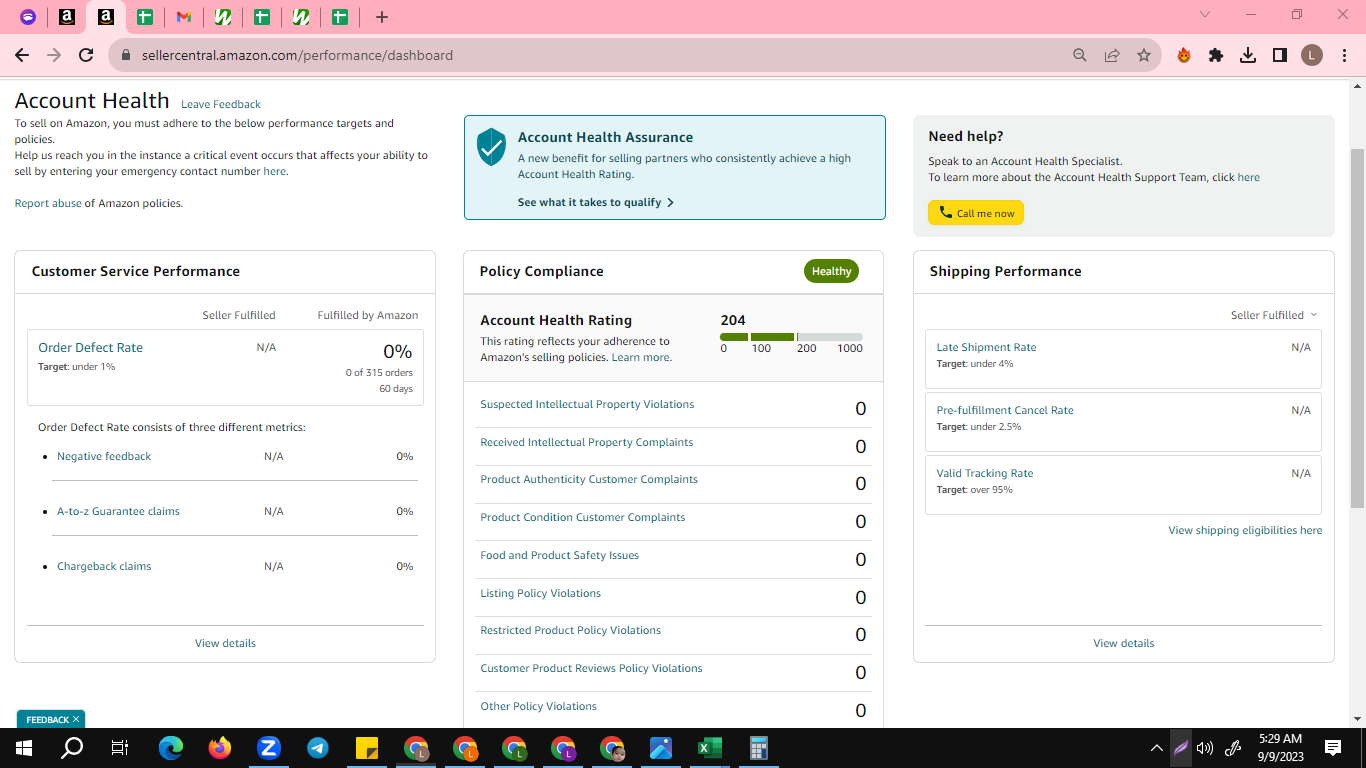The width and height of the screenshot is (1366, 768).
Task: Switch to the inactive Amazon tab
Action: [67, 17]
